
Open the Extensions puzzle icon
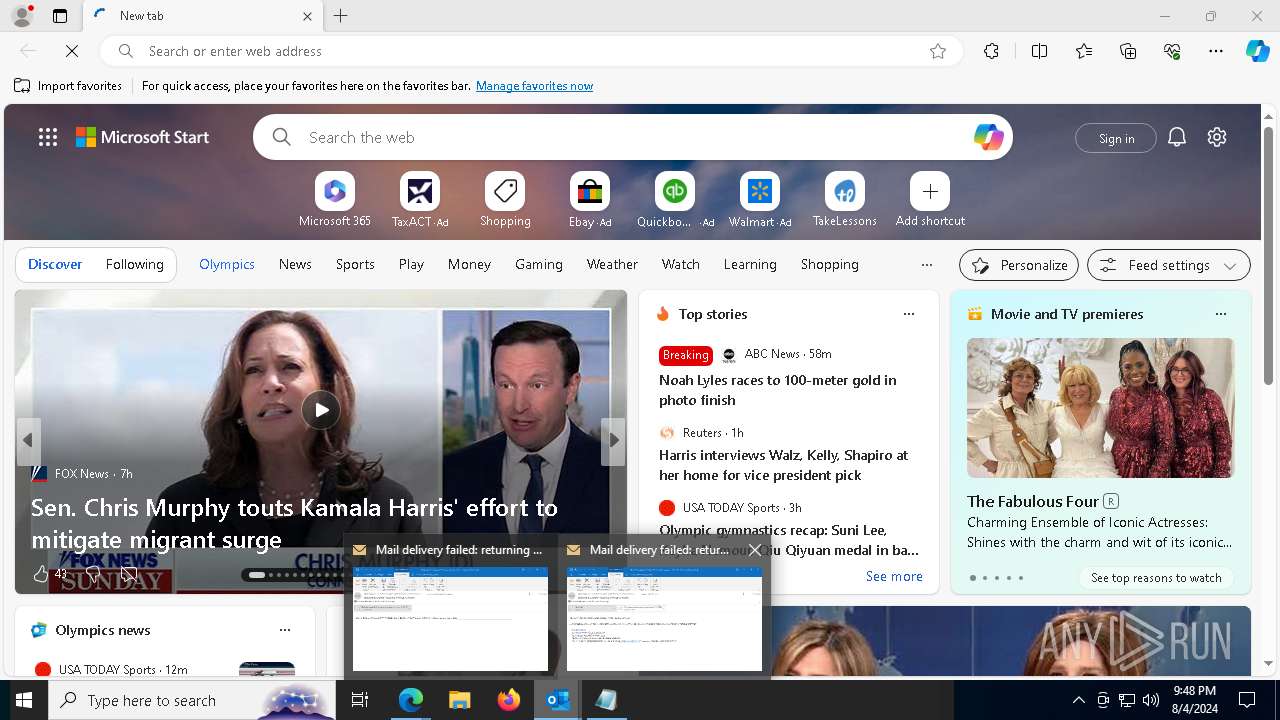tap(991, 51)
